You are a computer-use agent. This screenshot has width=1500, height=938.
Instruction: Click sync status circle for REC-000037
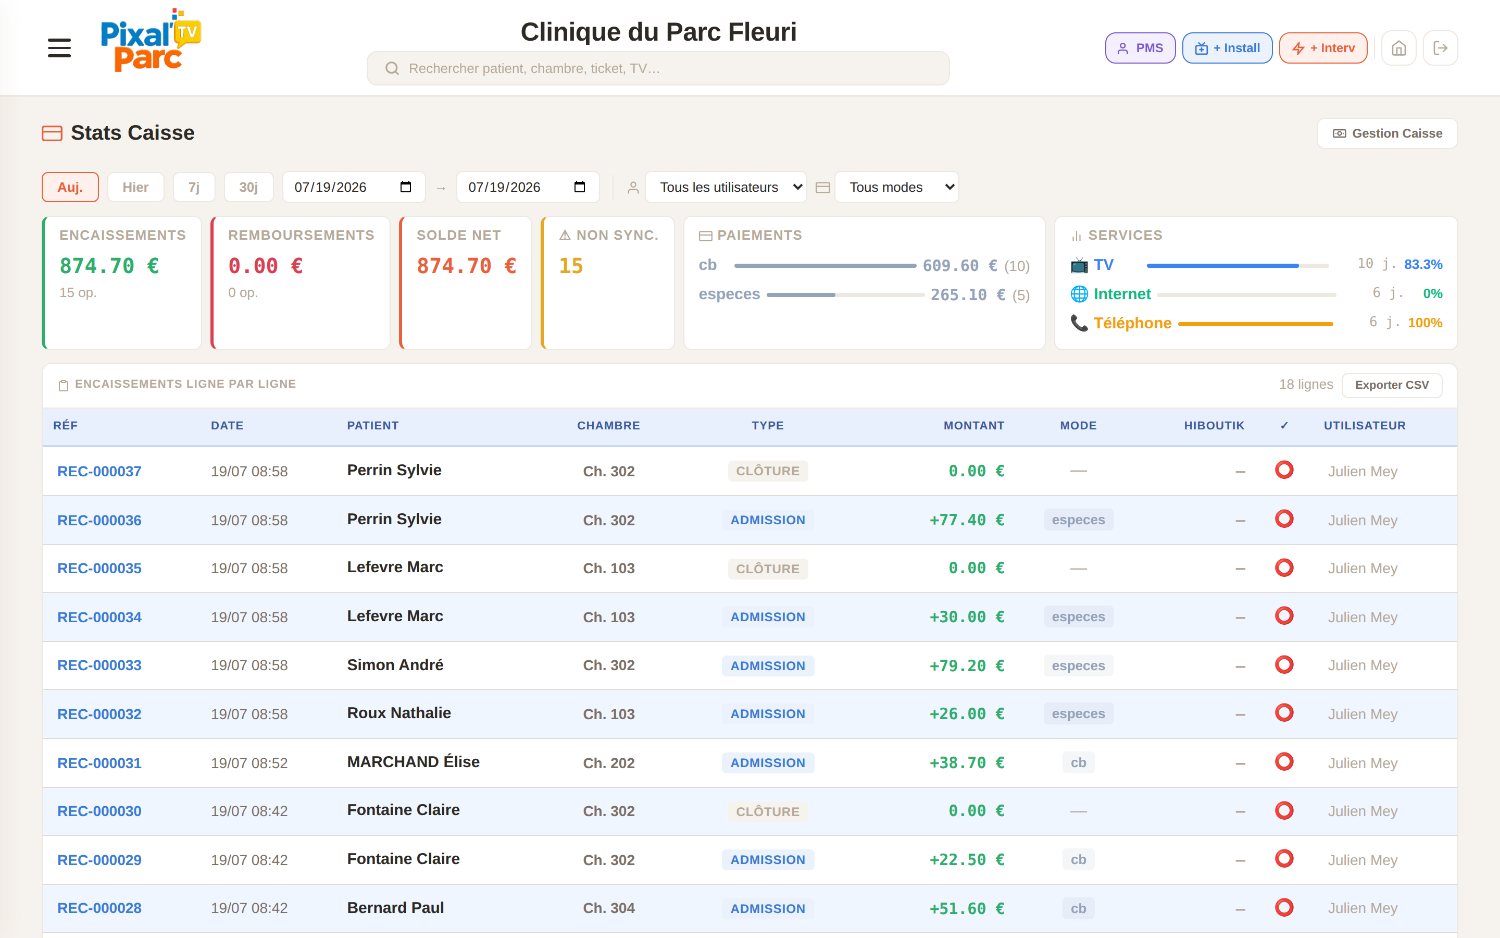(1284, 470)
